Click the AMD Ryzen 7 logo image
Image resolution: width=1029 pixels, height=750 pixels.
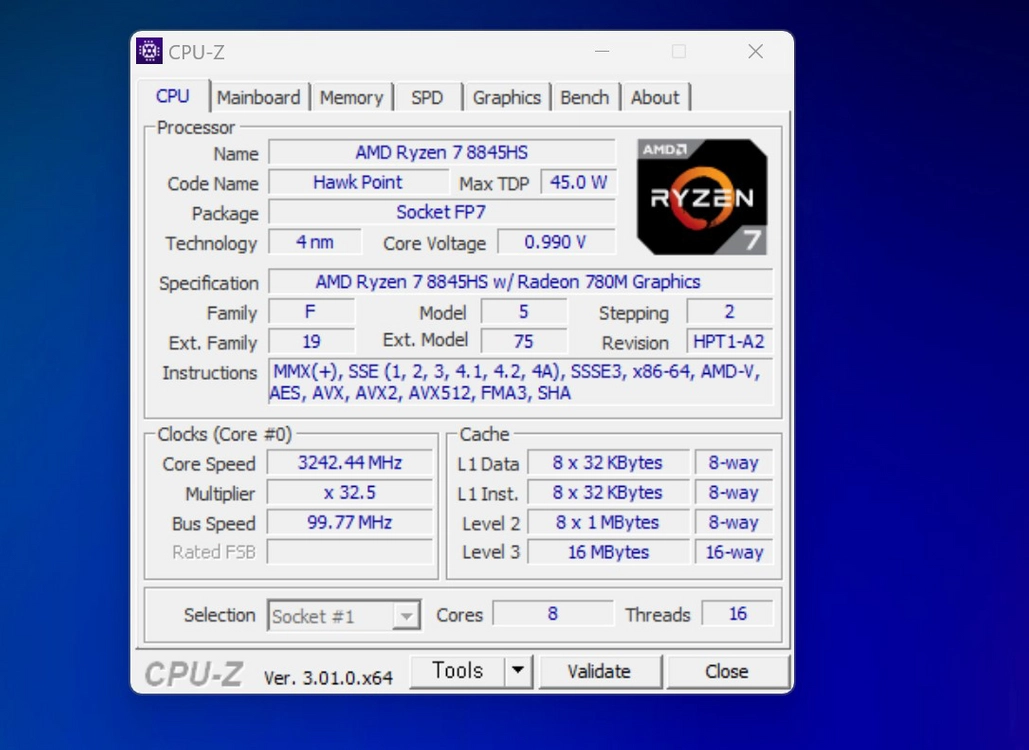coord(702,197)
